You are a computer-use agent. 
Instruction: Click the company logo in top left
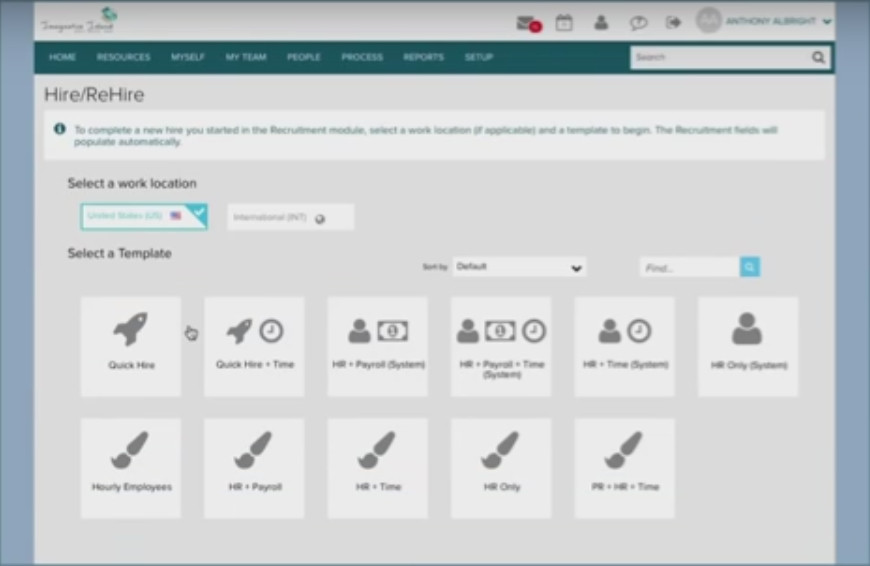[x=79, y=21]
